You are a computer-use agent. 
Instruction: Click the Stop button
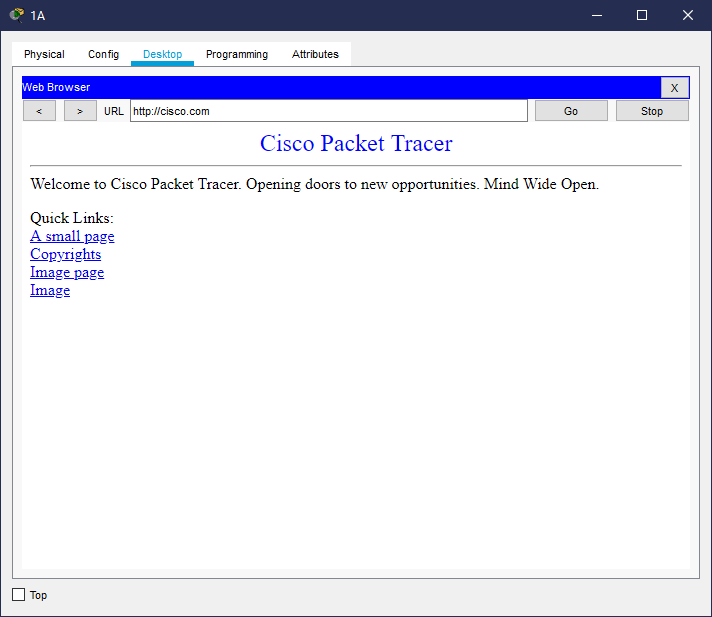click(652, 111)
